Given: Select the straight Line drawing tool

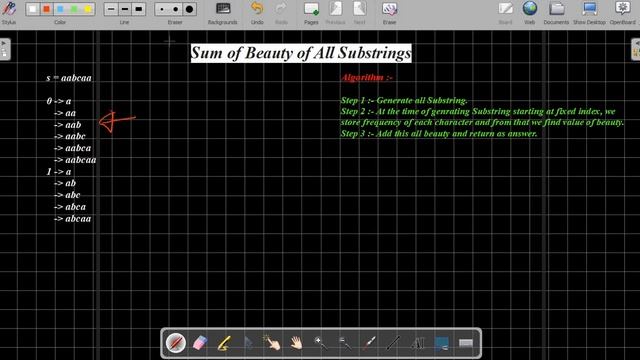Looking at the screenshot, I should (x=393, y=343).
